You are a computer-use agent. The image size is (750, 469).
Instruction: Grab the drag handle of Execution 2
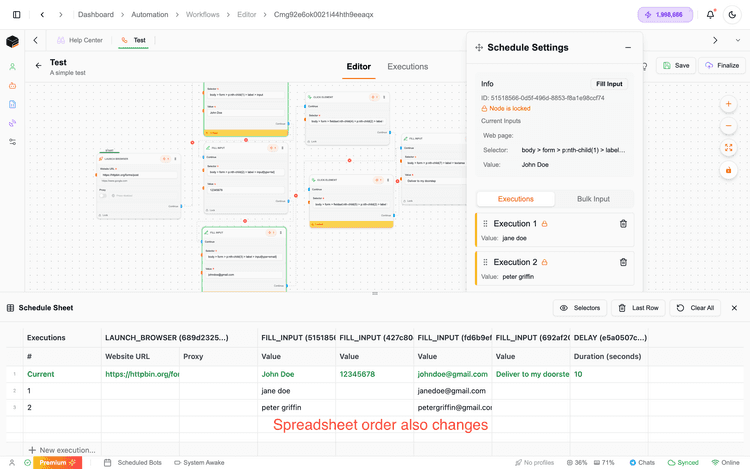click(x=485, y=262)
